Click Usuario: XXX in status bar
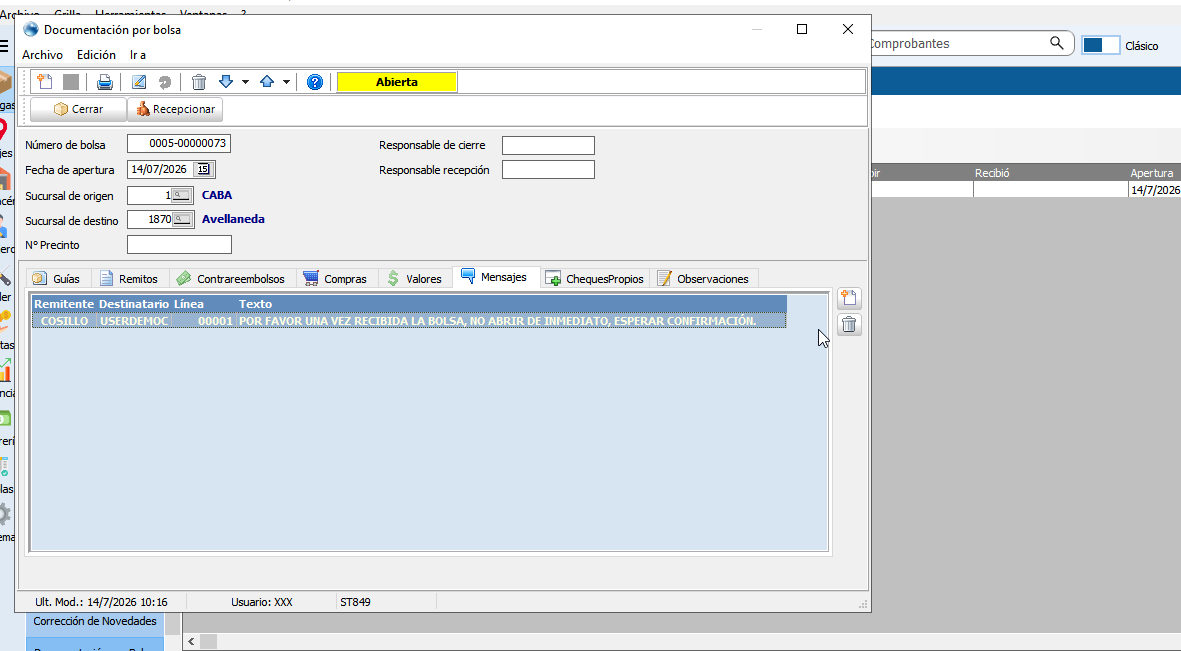Viewport: 1181px width, 651px height. coord(261,602)
